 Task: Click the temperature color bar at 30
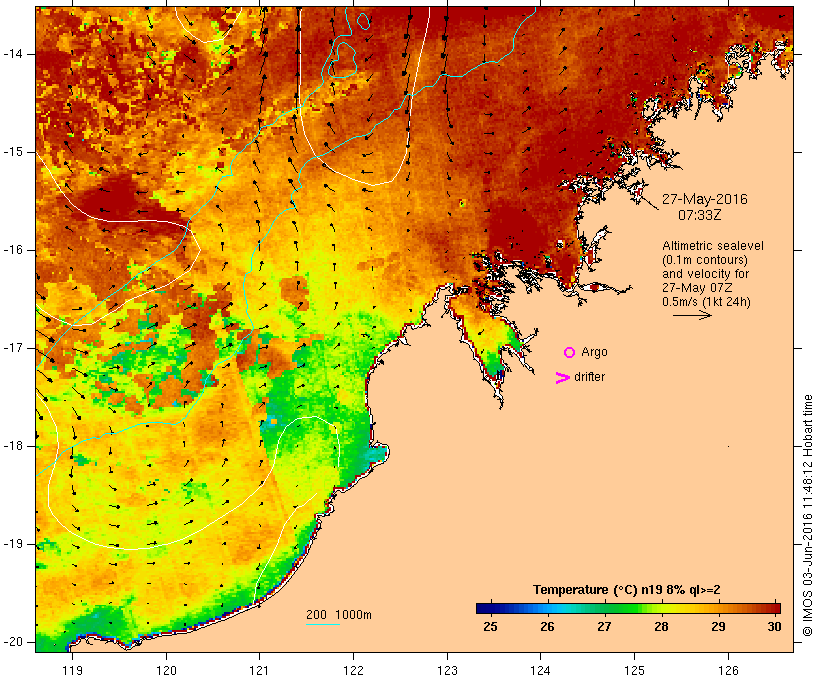click(x=775, y=608)
